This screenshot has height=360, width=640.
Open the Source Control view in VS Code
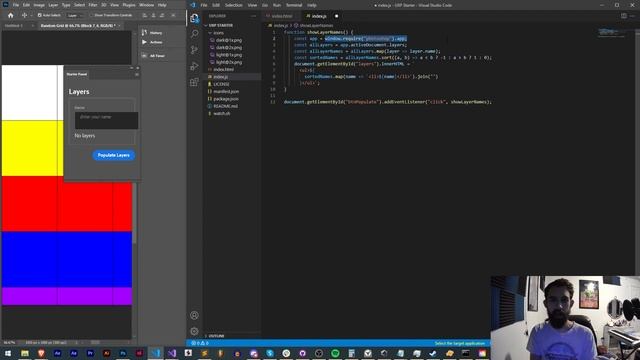(x=195, y=50)
